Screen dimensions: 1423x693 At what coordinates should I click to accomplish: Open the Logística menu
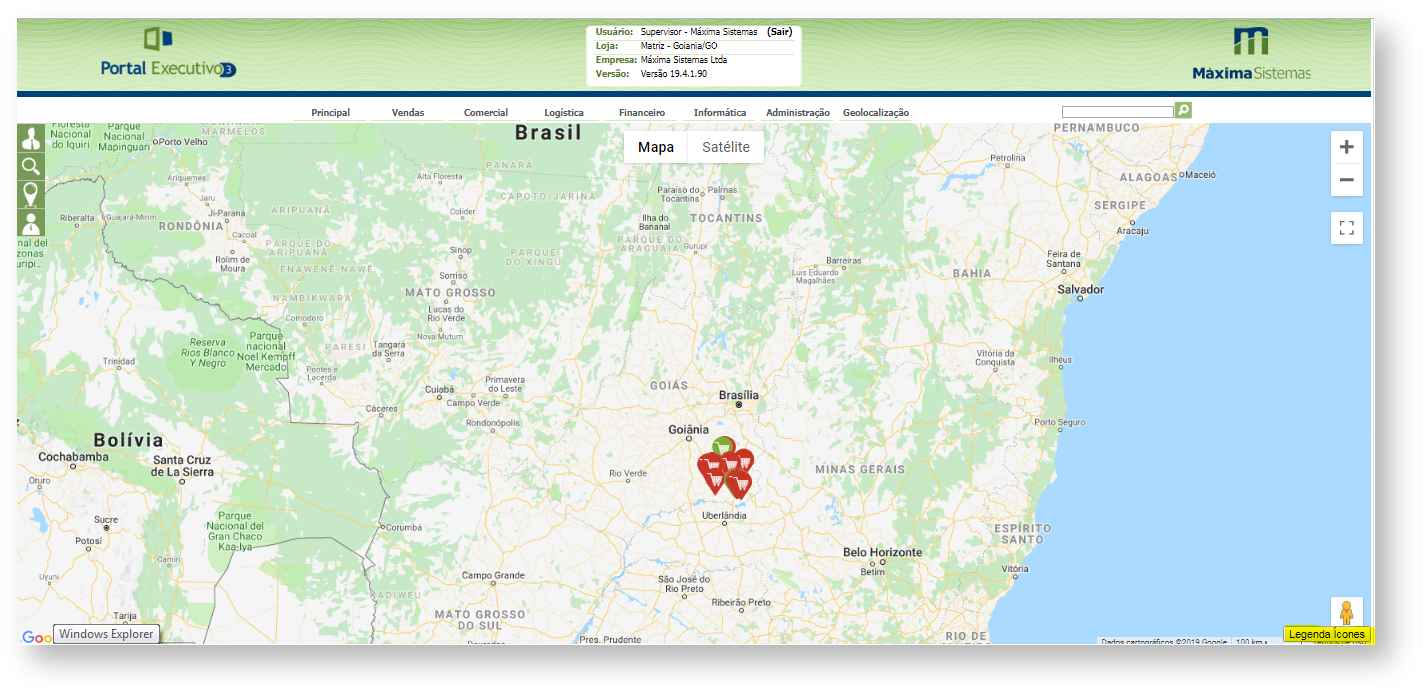coord(564,113)
